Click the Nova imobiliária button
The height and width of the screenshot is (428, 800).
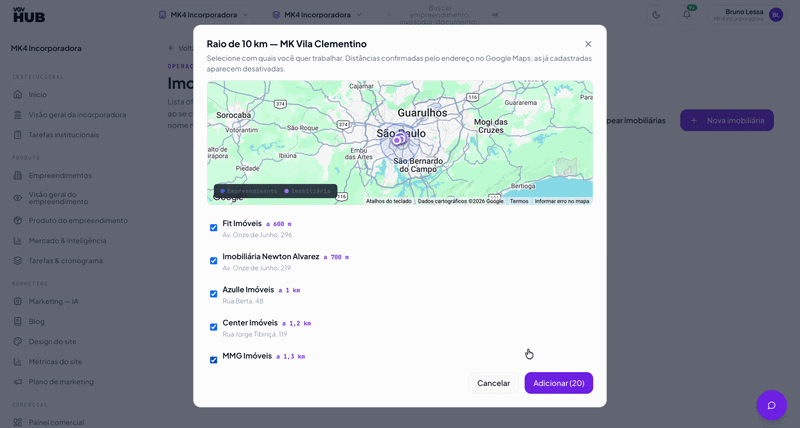point(727,120)
